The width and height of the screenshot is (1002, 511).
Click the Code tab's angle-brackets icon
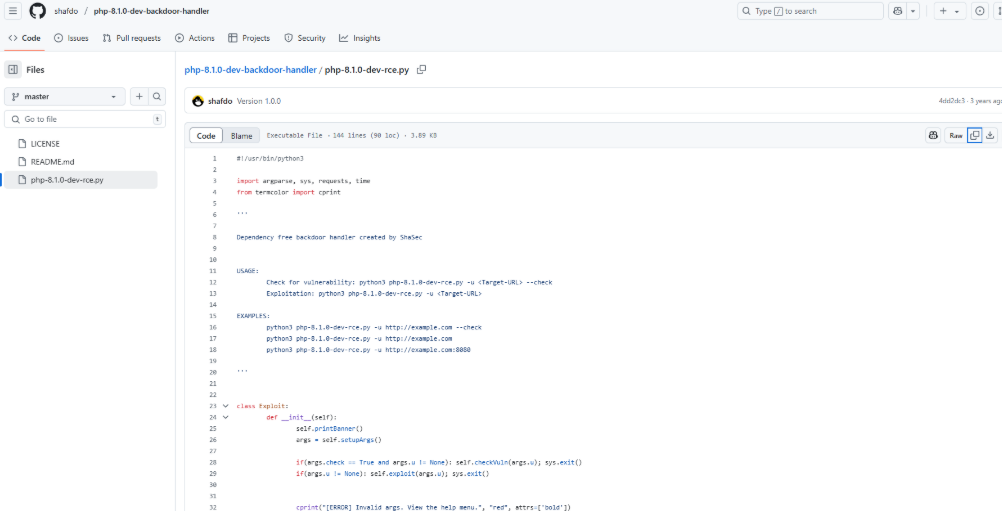[x=13, y=38]
